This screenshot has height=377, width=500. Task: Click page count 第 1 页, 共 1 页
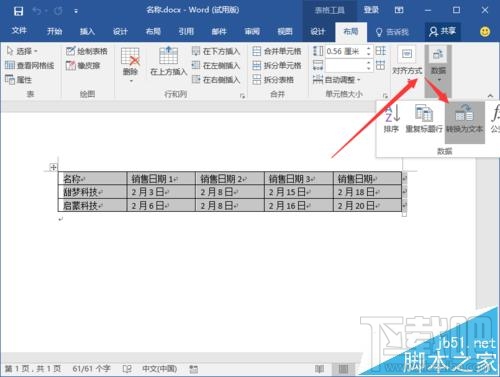(33, 369)
